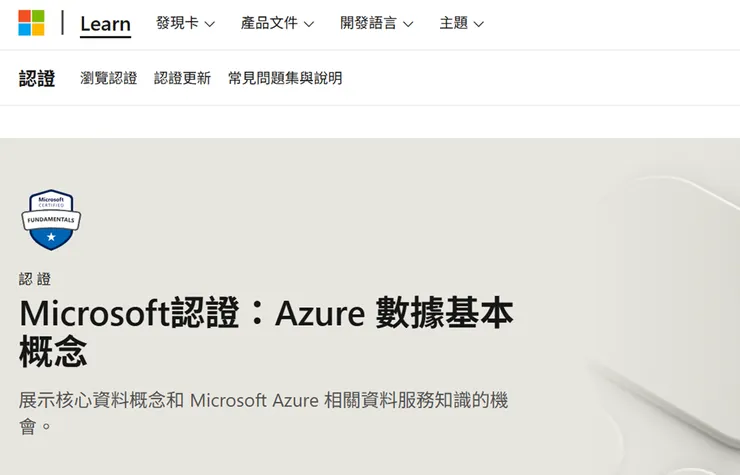Open the 發現卡 menu
This screenshot has width=740, height=475.
pos(177,23)
